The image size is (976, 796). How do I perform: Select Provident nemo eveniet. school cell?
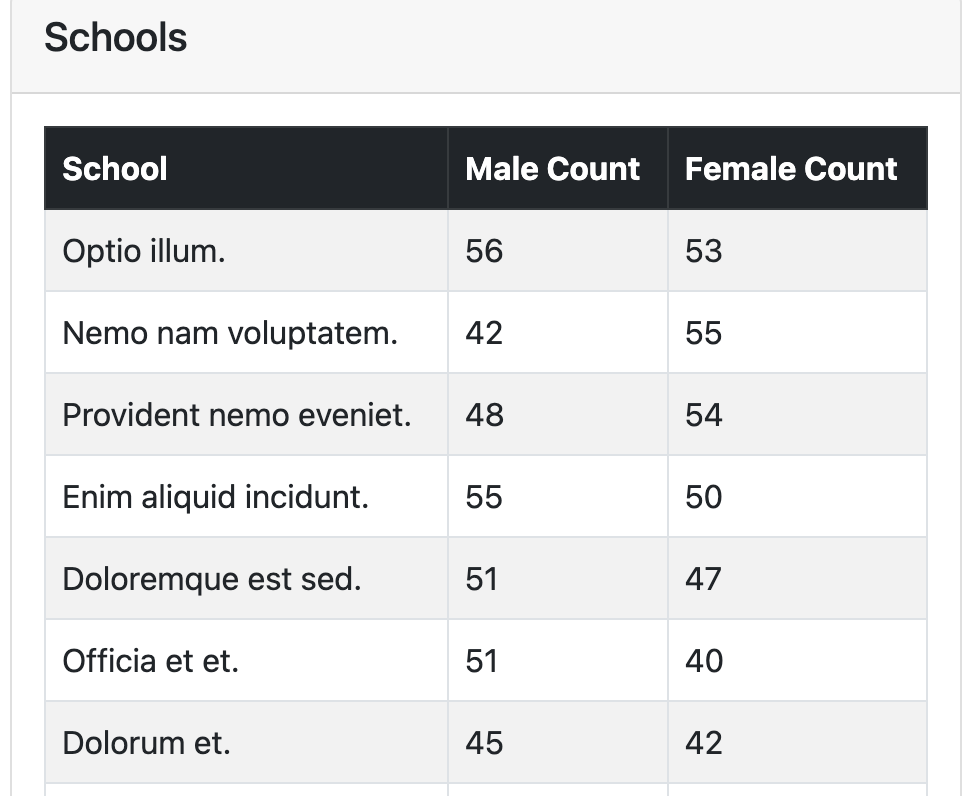click(246, 415)
